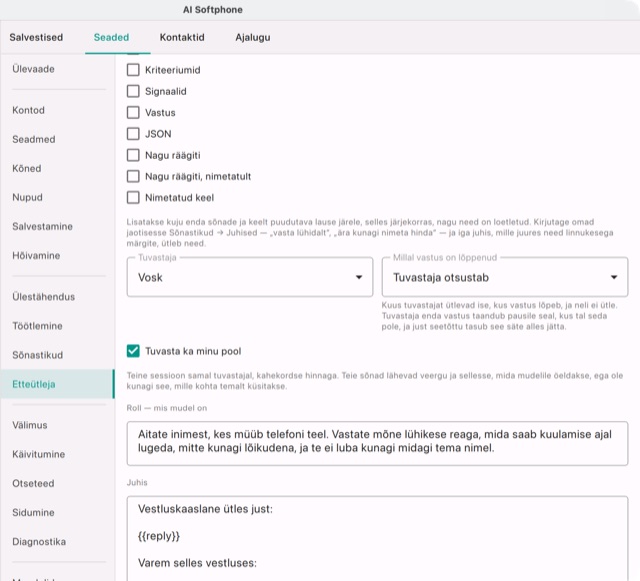This screenshot has width=640, height=581.
Task: Select Etteütleja in the sidebar
Action: pos(57,384)
